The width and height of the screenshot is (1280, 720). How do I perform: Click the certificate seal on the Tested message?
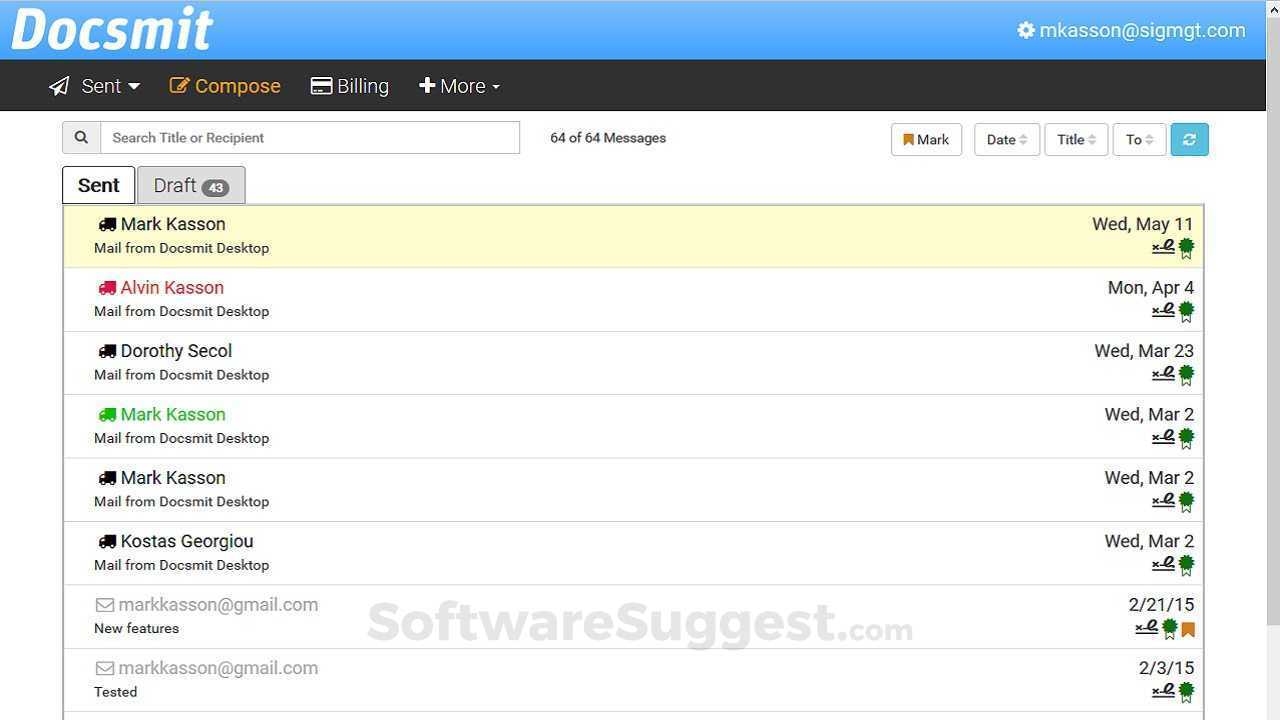click(x=1186, y=690)
